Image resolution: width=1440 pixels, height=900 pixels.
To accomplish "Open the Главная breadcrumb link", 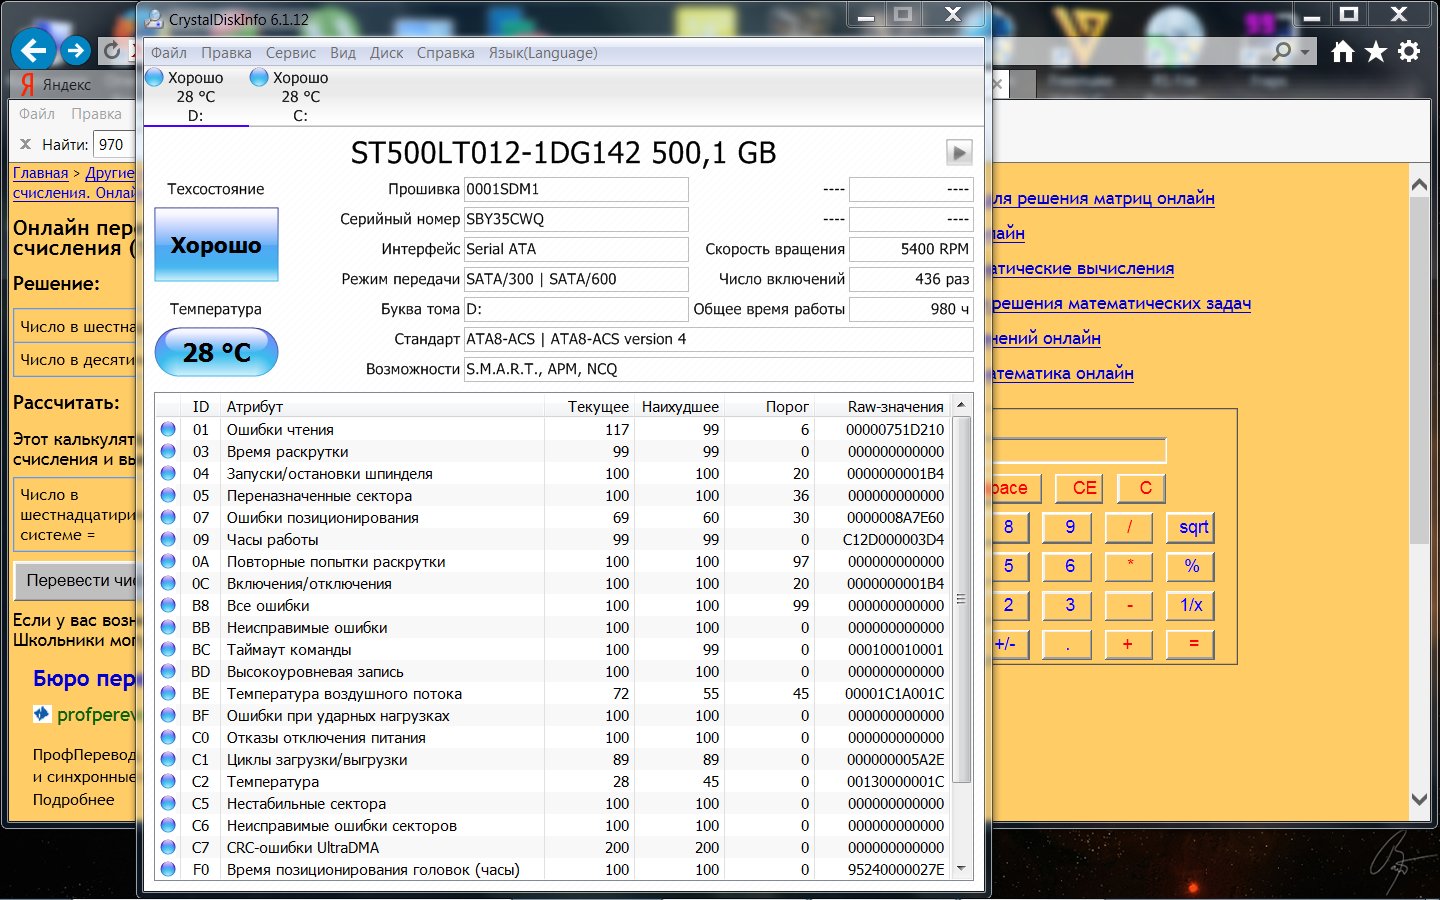I will (x=41, y=173).
